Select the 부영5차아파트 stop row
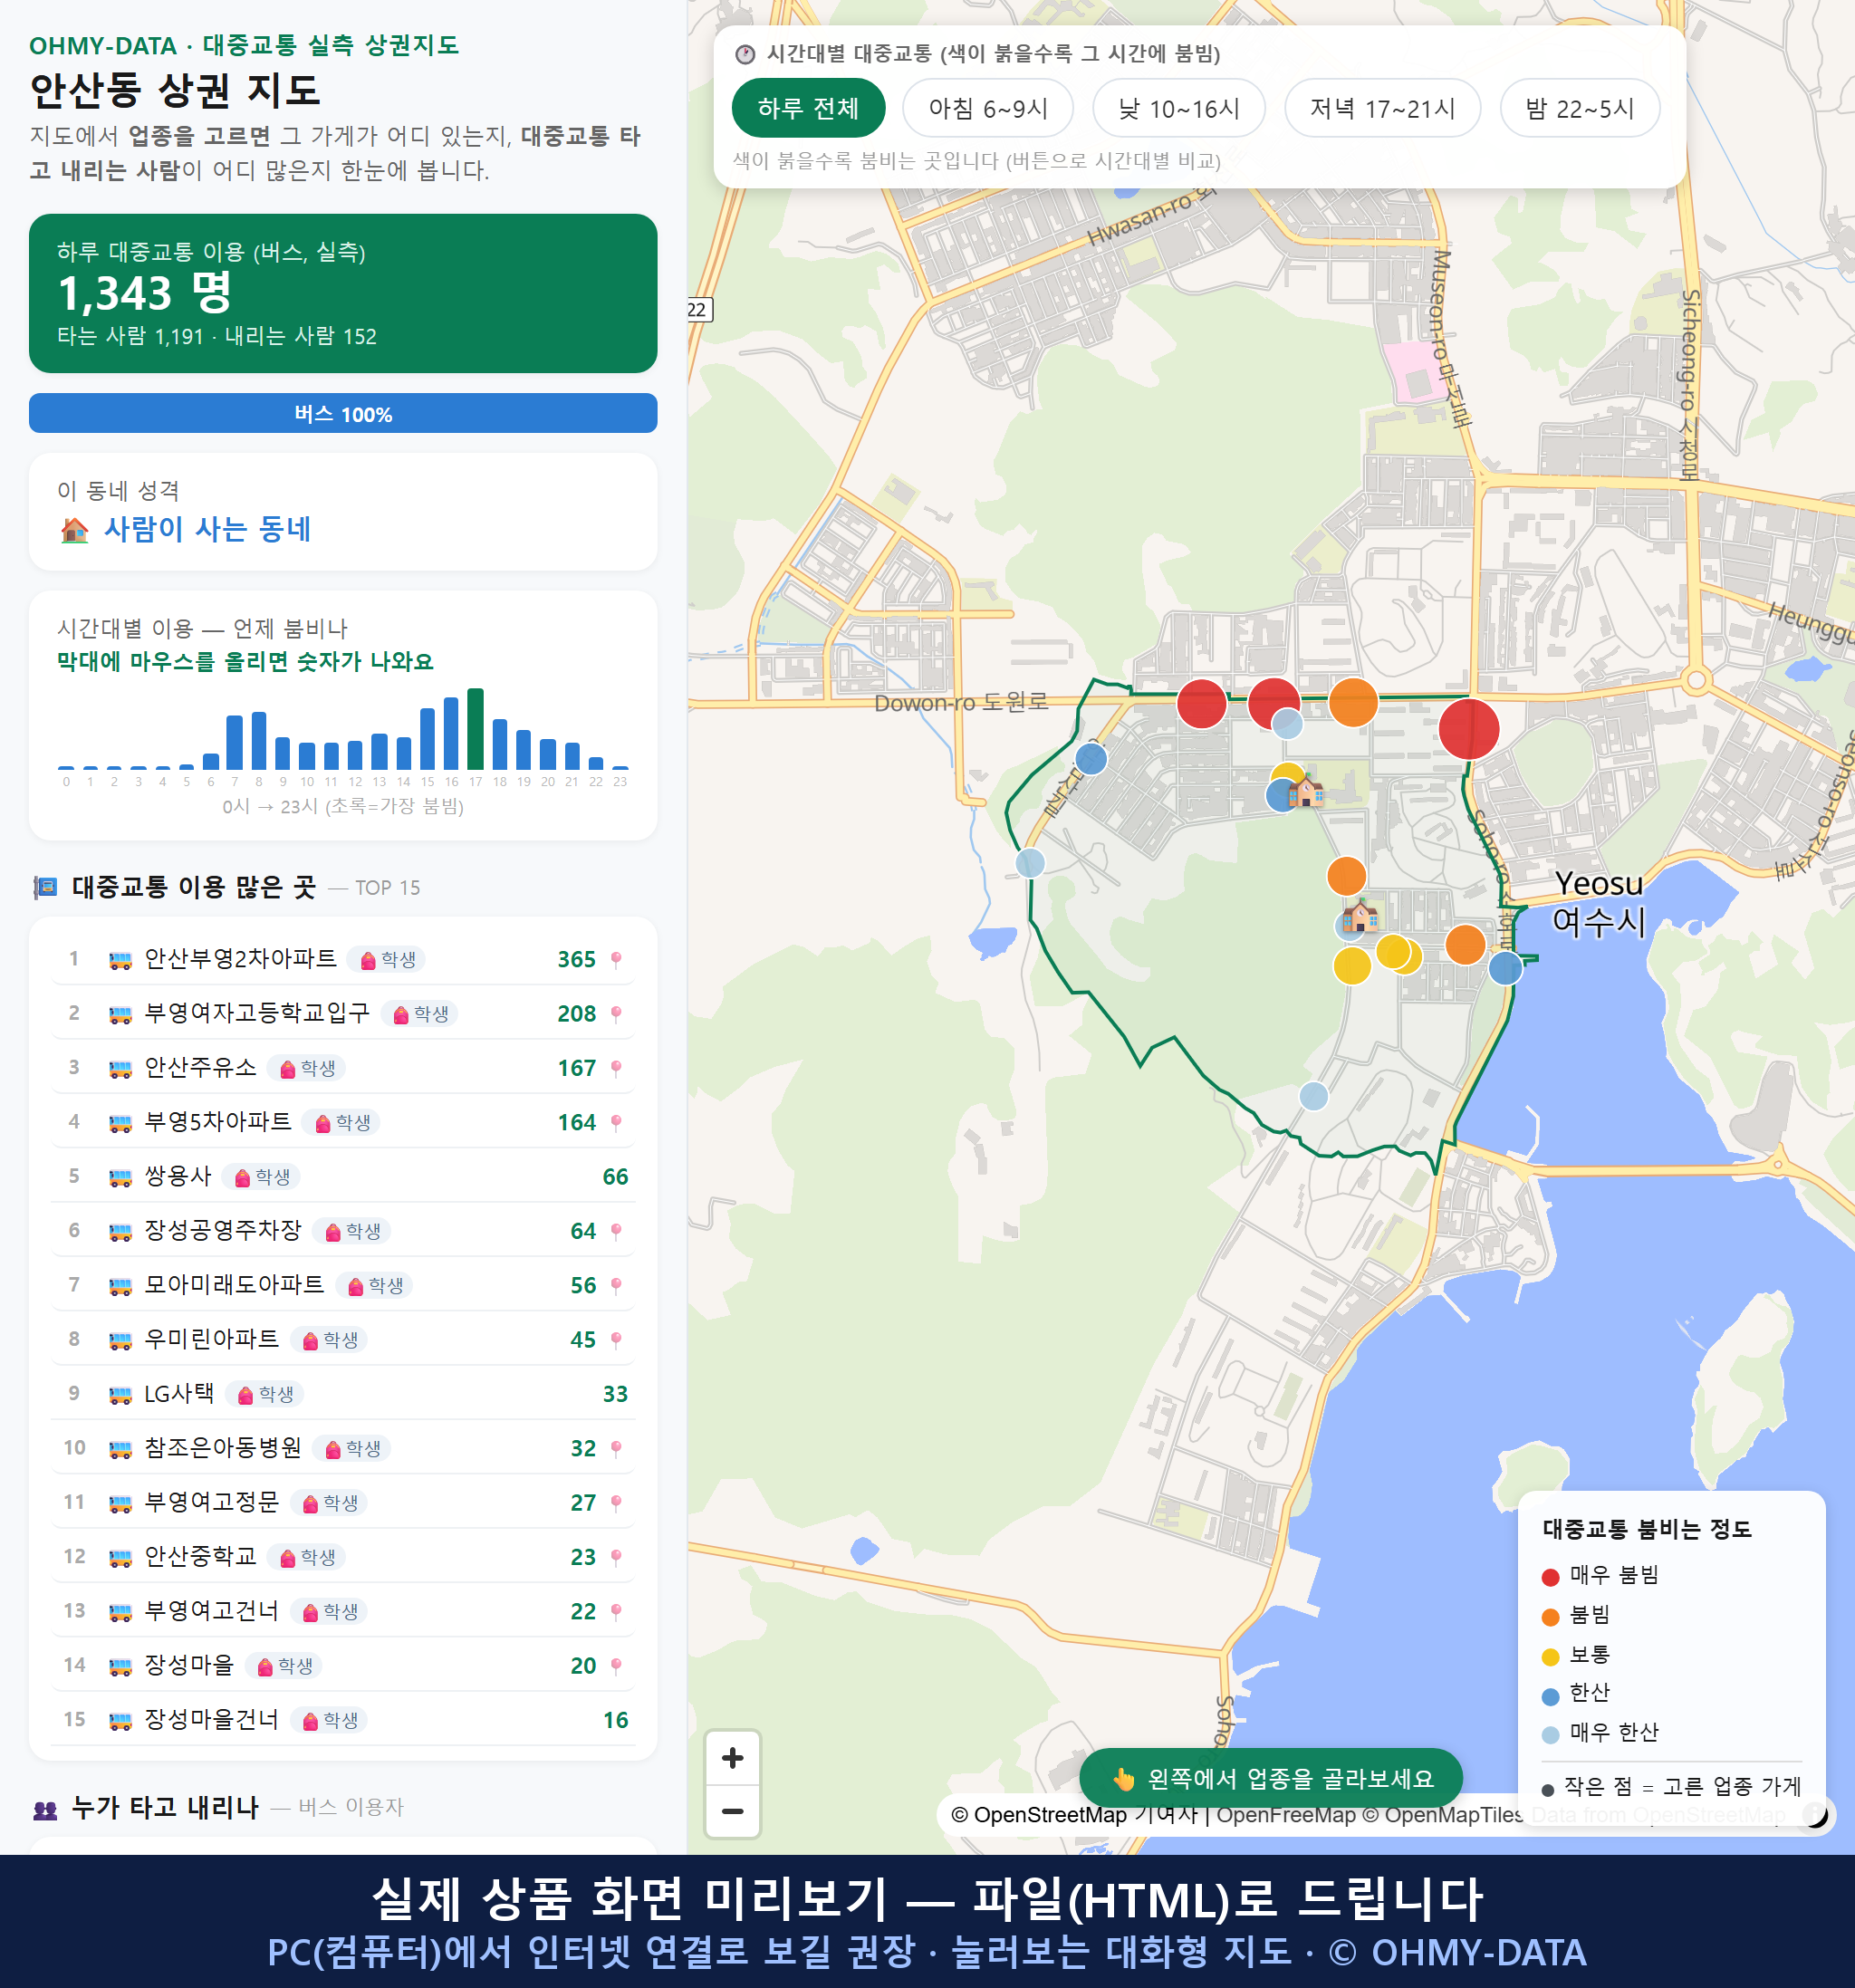Viewport: 1855px width, 1988px height. [343, 1122]
